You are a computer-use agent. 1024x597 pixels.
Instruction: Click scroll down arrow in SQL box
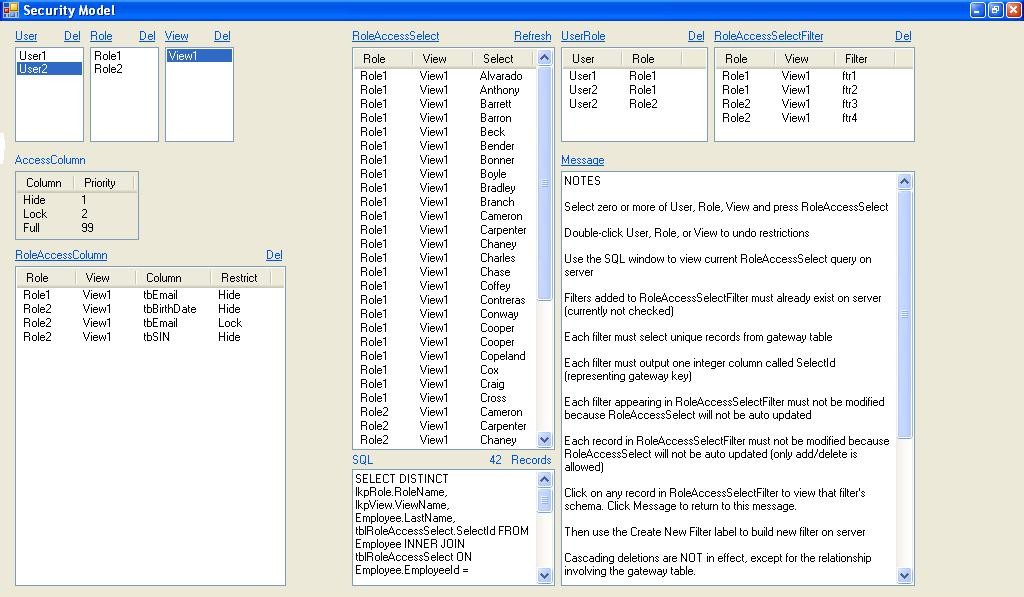tap(545, 575)
